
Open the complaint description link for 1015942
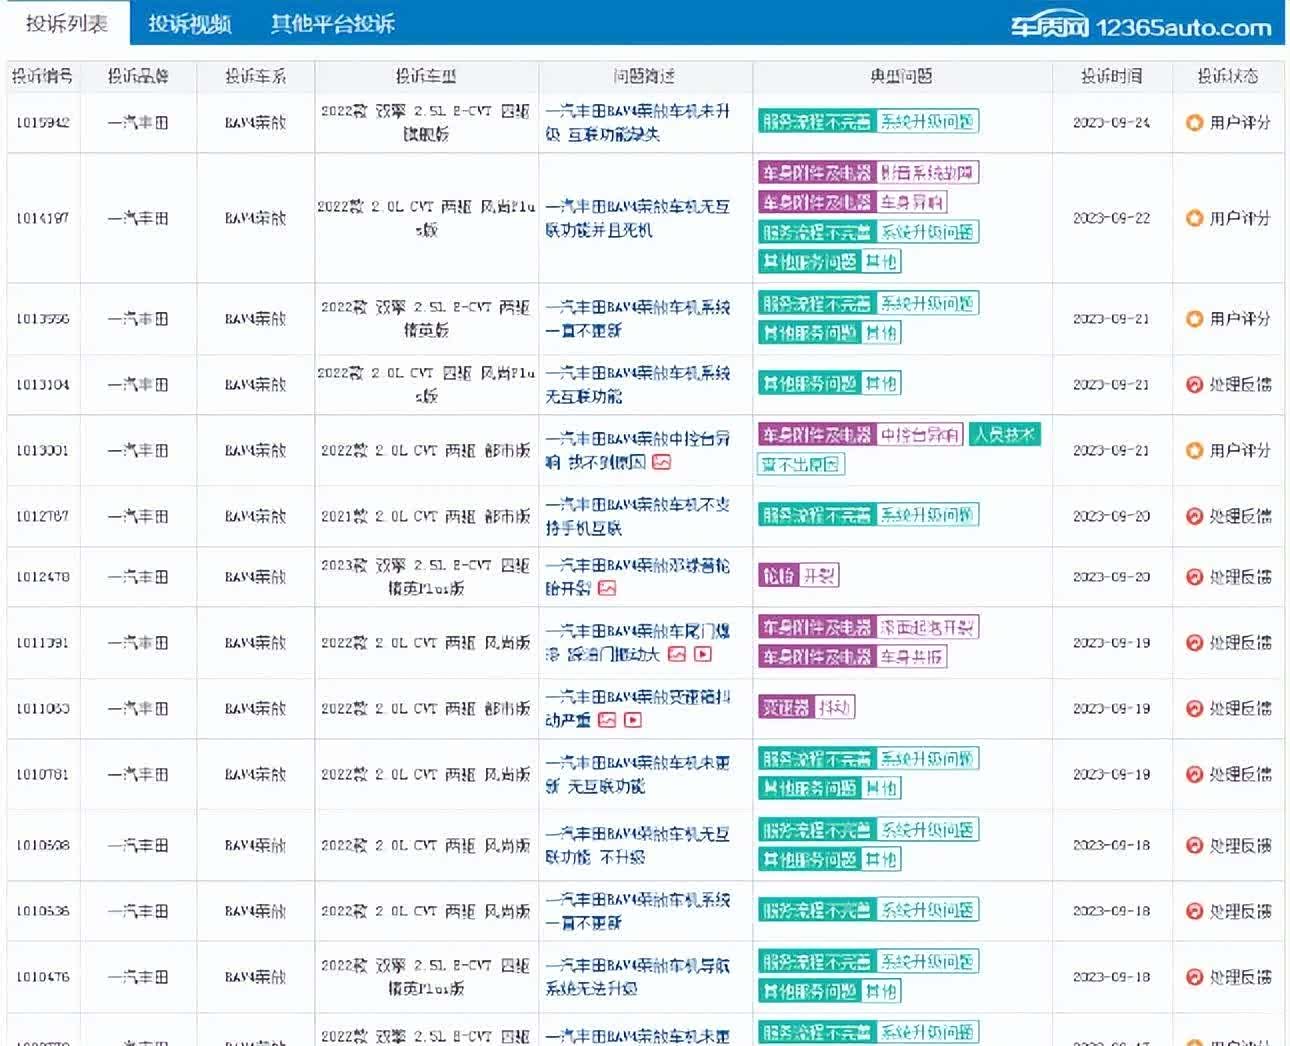click(x=638, y=123)
